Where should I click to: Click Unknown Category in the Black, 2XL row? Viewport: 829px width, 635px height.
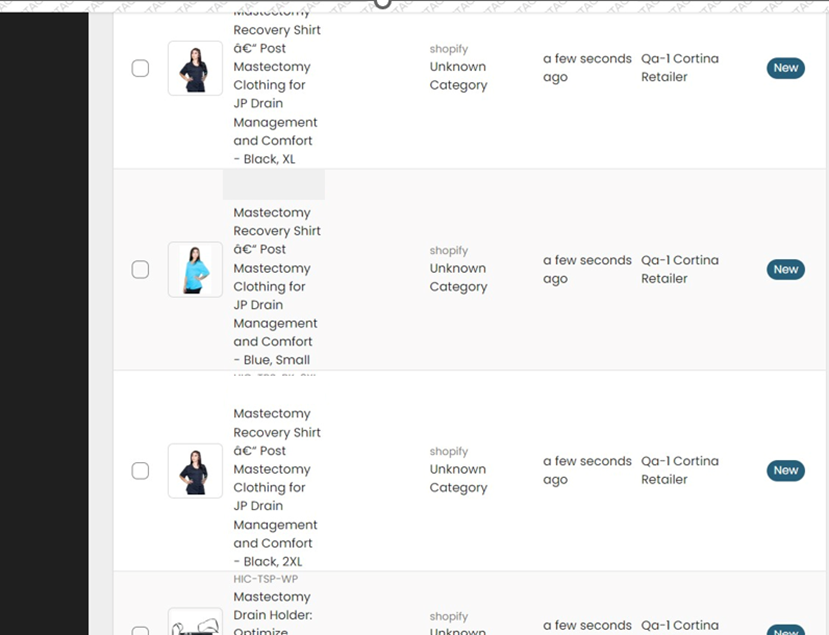click(x=458, y=478)
